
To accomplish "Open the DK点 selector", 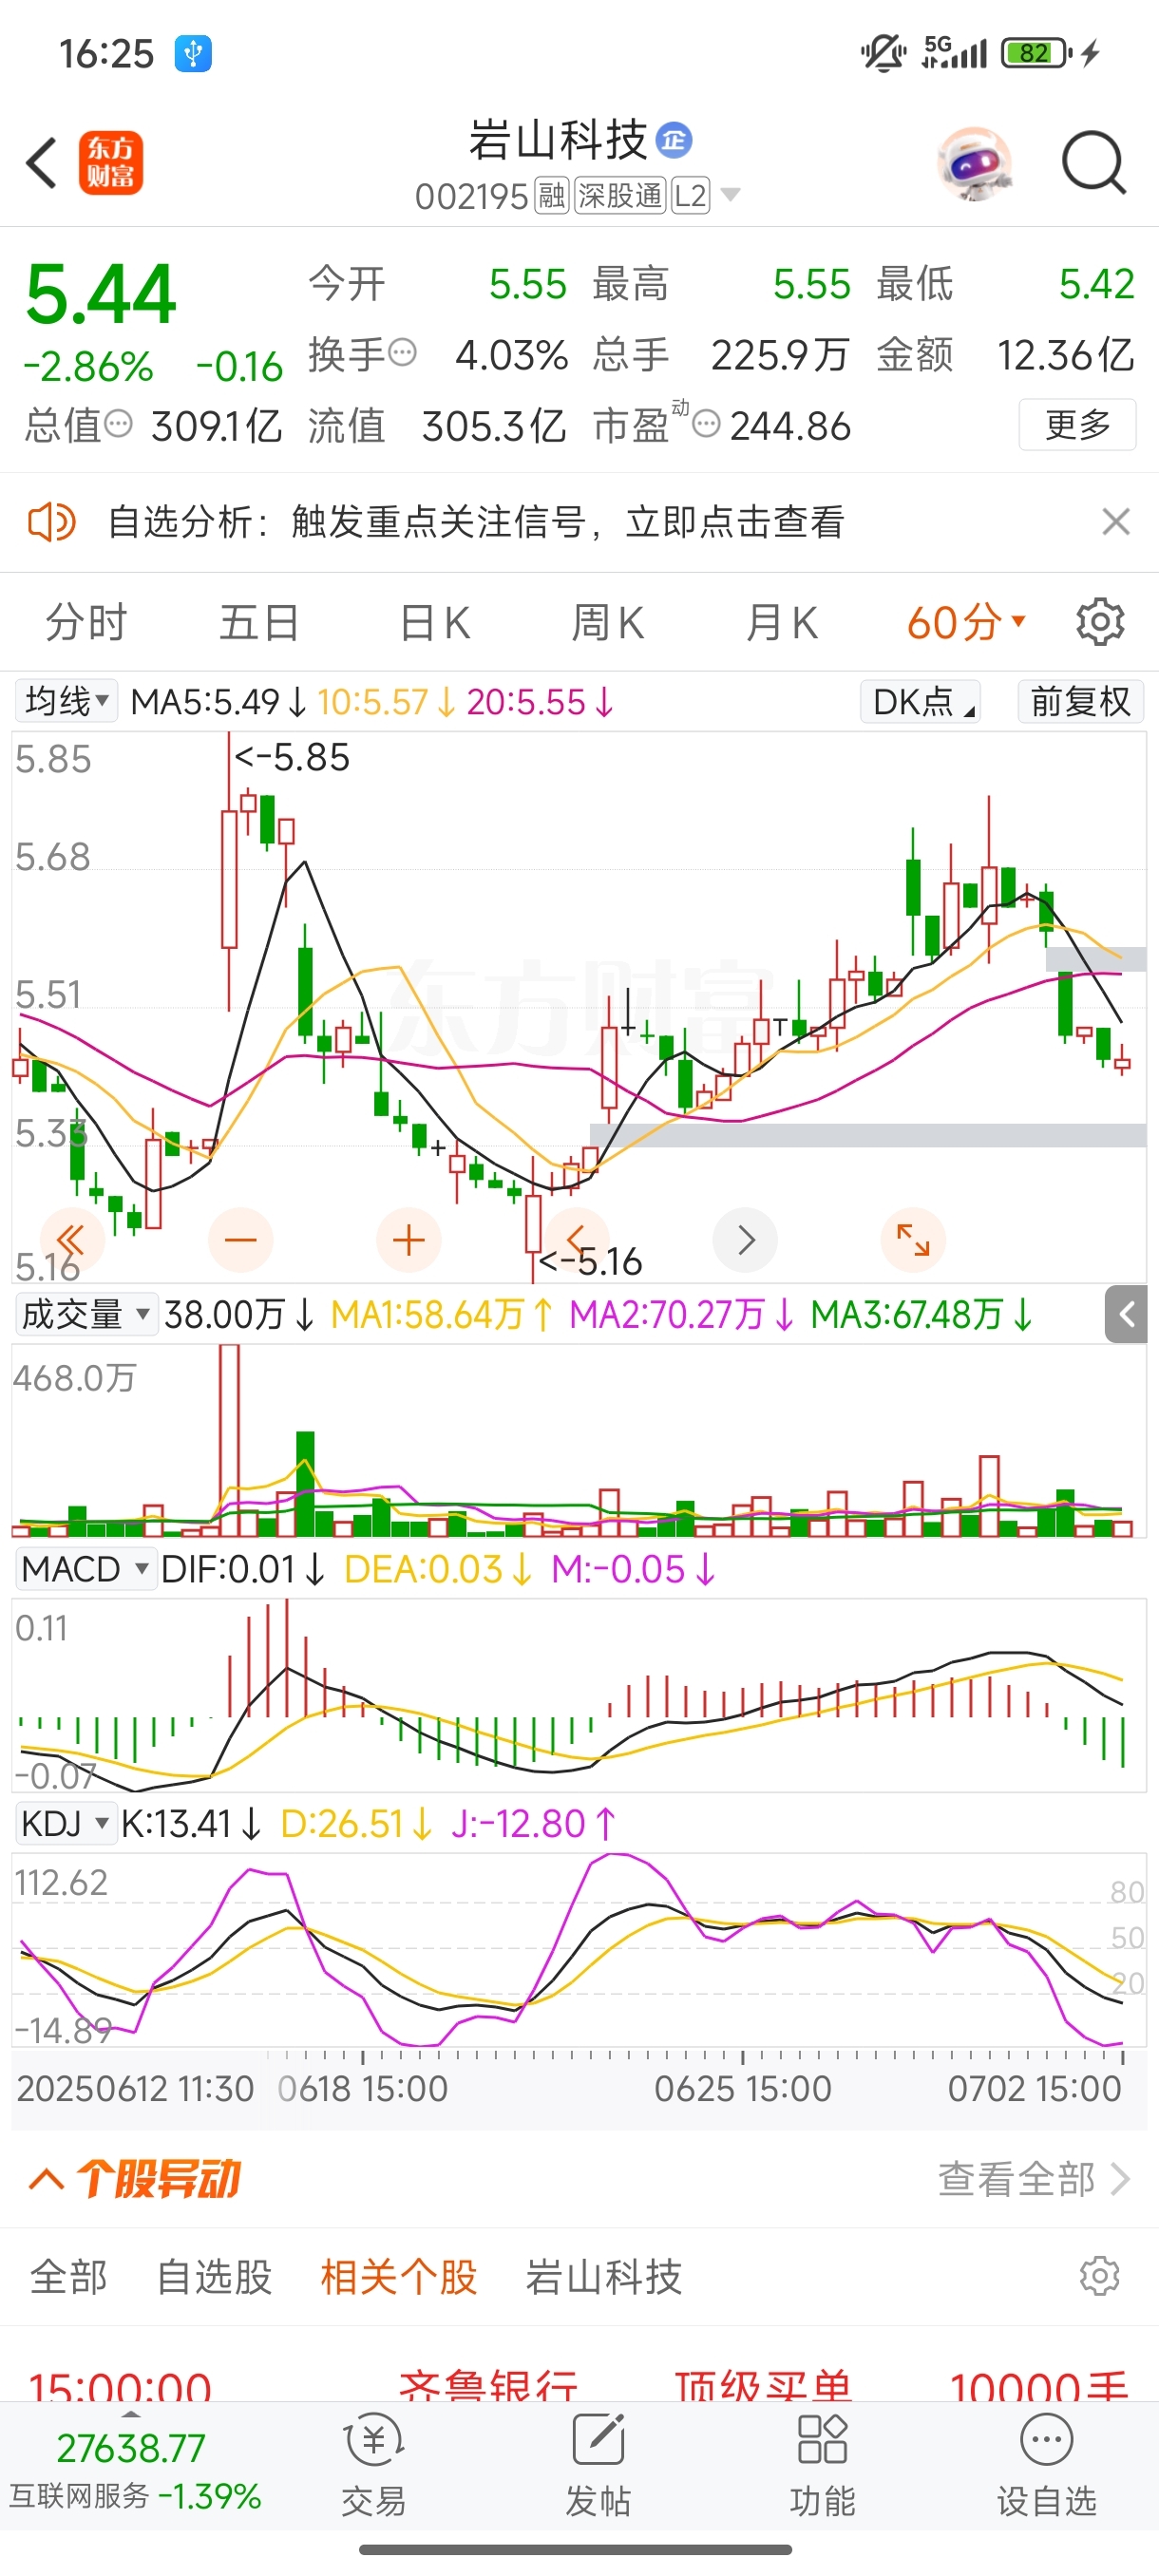I will 920,701.
